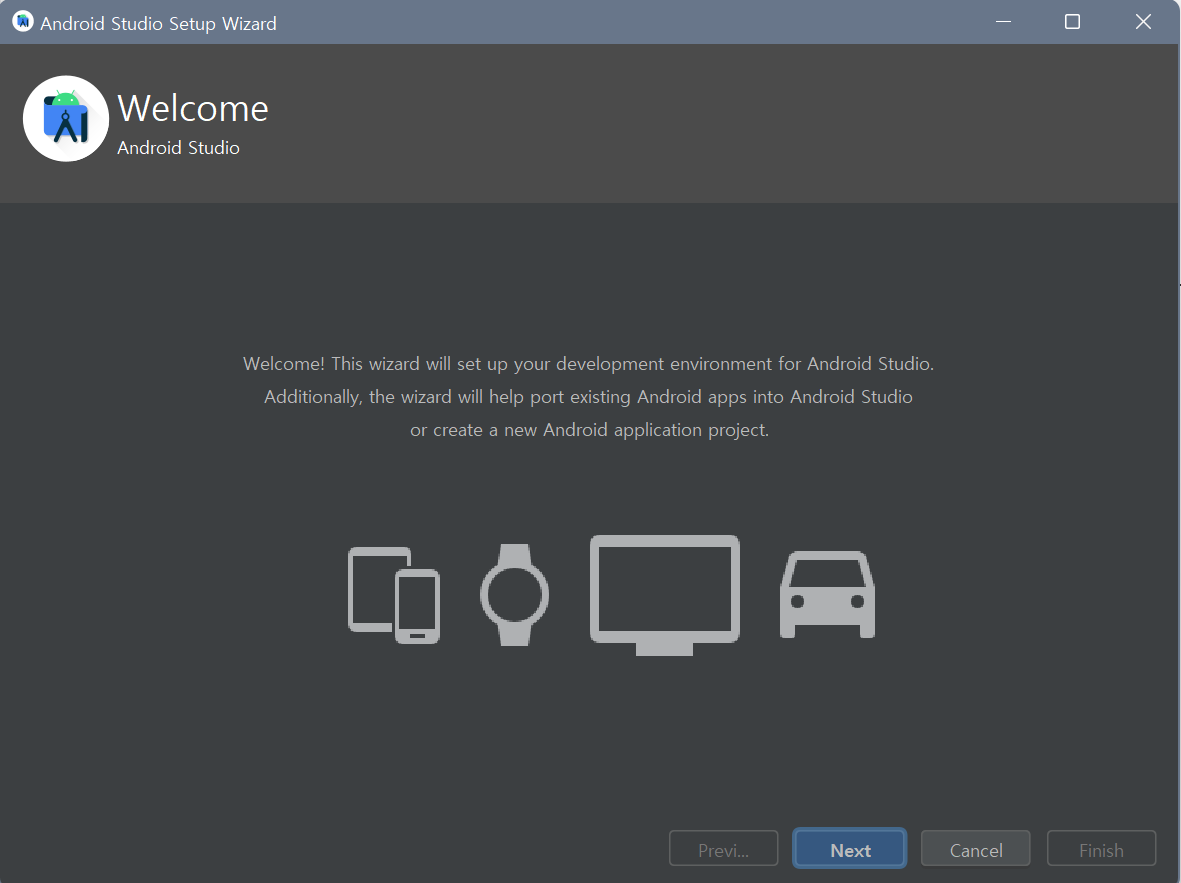Click the disabled Previous button

[x=723, y=849]
